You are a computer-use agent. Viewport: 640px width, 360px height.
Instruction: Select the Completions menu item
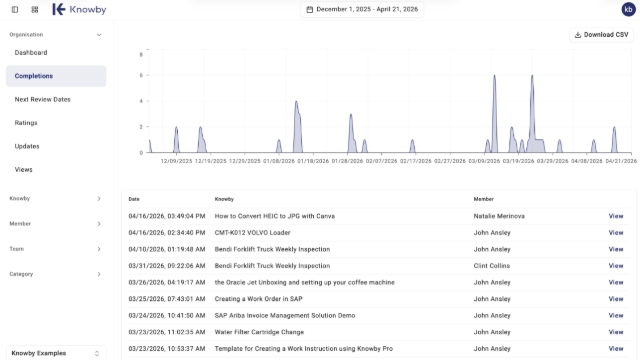tap(56, 76)
